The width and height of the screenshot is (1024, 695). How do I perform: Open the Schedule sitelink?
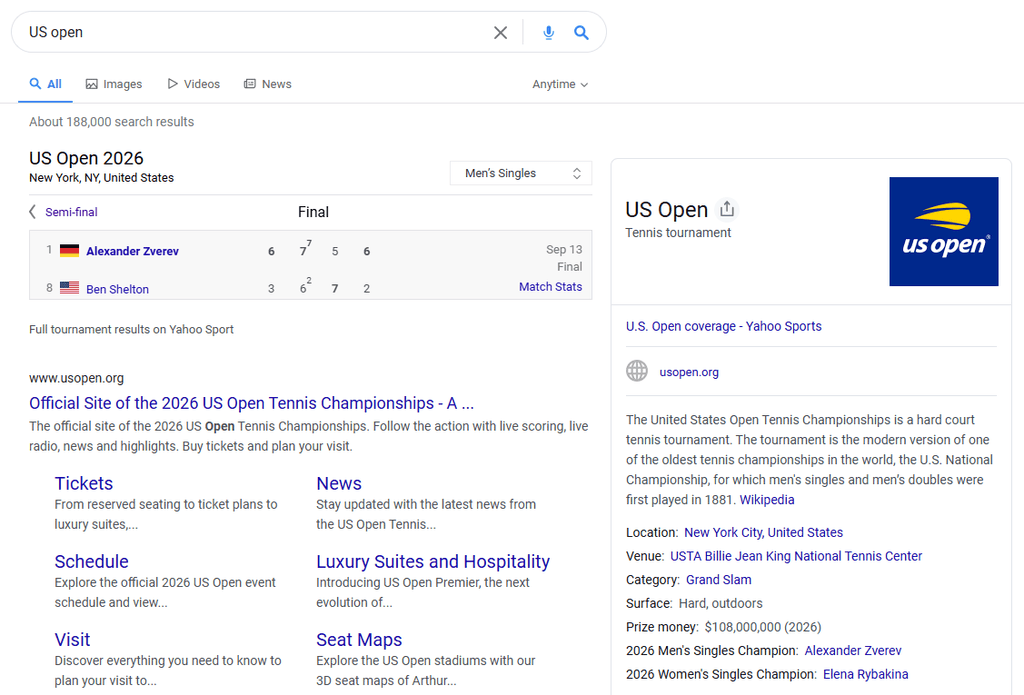[x=91, y=562]
